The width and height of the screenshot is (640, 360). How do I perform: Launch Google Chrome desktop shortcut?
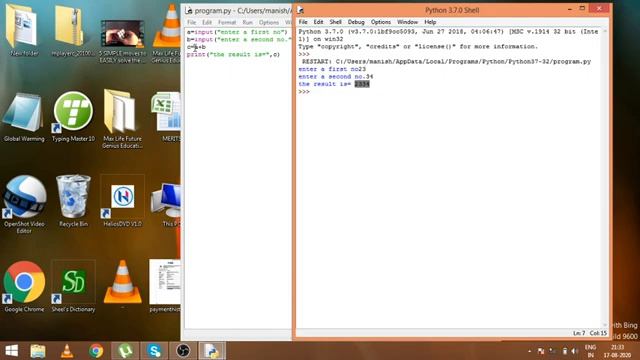pyautogui.click(x=24, y=287)
